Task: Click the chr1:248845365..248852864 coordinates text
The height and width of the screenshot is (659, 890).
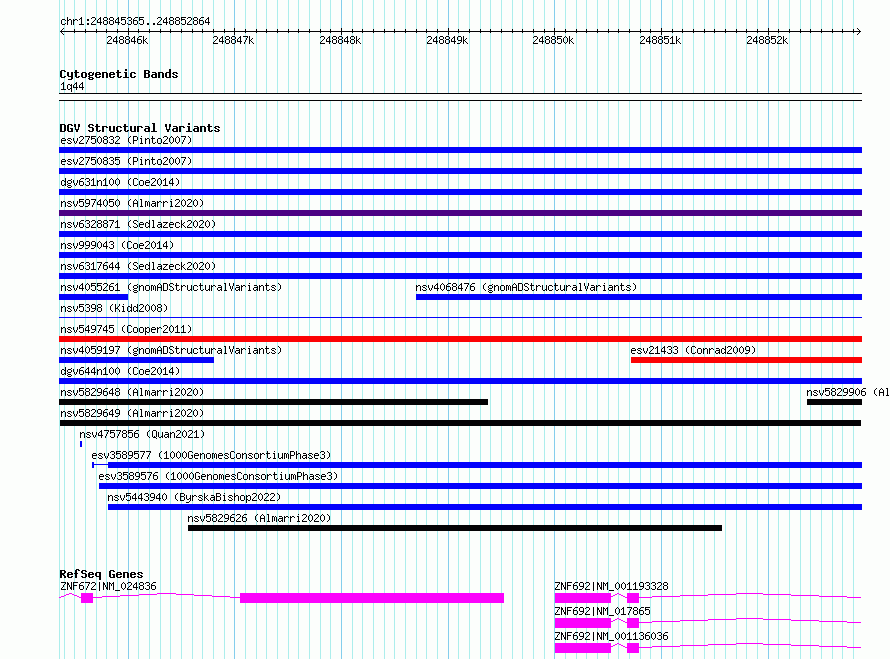Action: coord(135,21)
